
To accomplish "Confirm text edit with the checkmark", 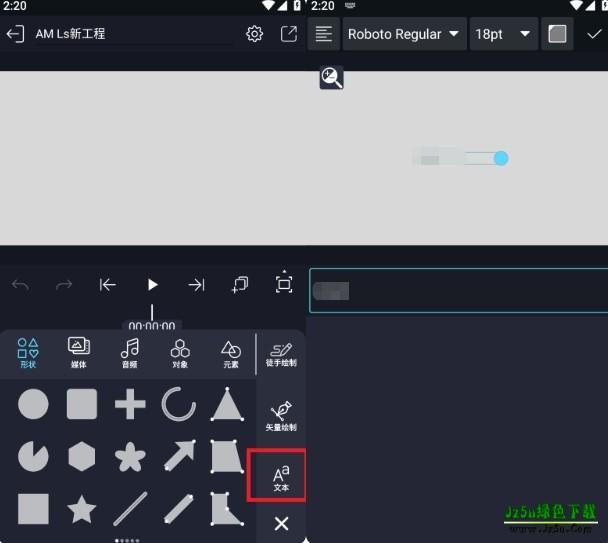I will click(594, 34).
